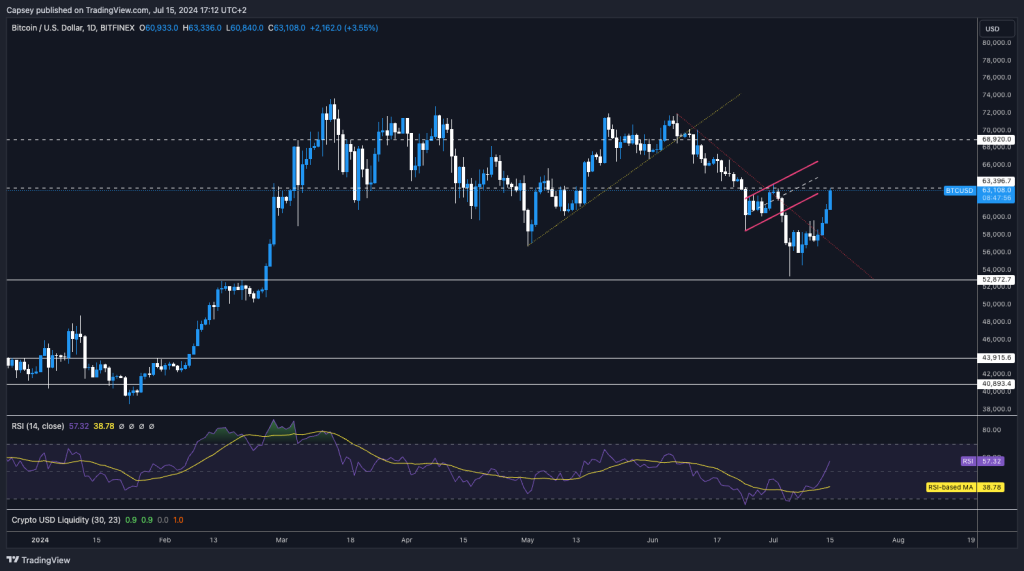Click the 52,872.7 support level price label
Image resolution: width=1024 pixels, height=571 pixels.
pyautogui.click(x=998, y=280)
